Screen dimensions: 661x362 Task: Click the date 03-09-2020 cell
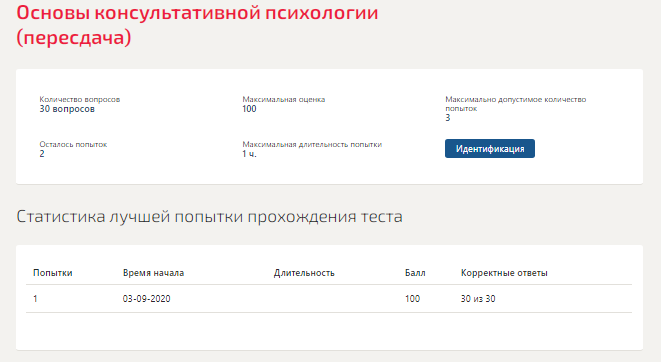147,299
